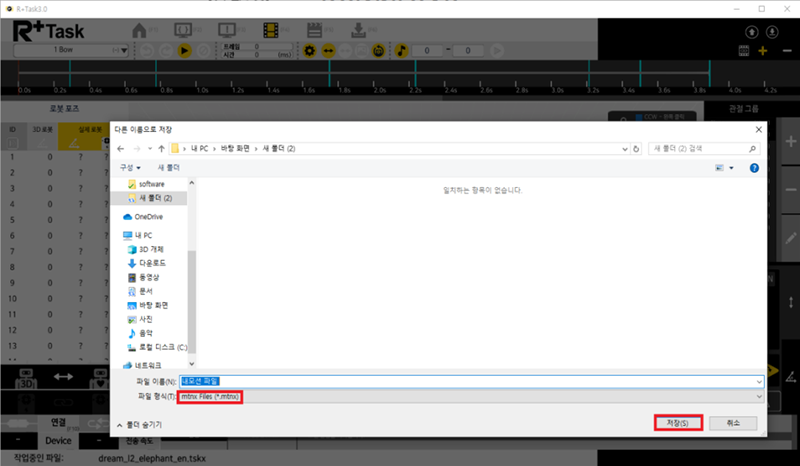800x466 pixels.
Task: Select 바탕 화면 in the navigation pane
Action: tap(154, 305)
